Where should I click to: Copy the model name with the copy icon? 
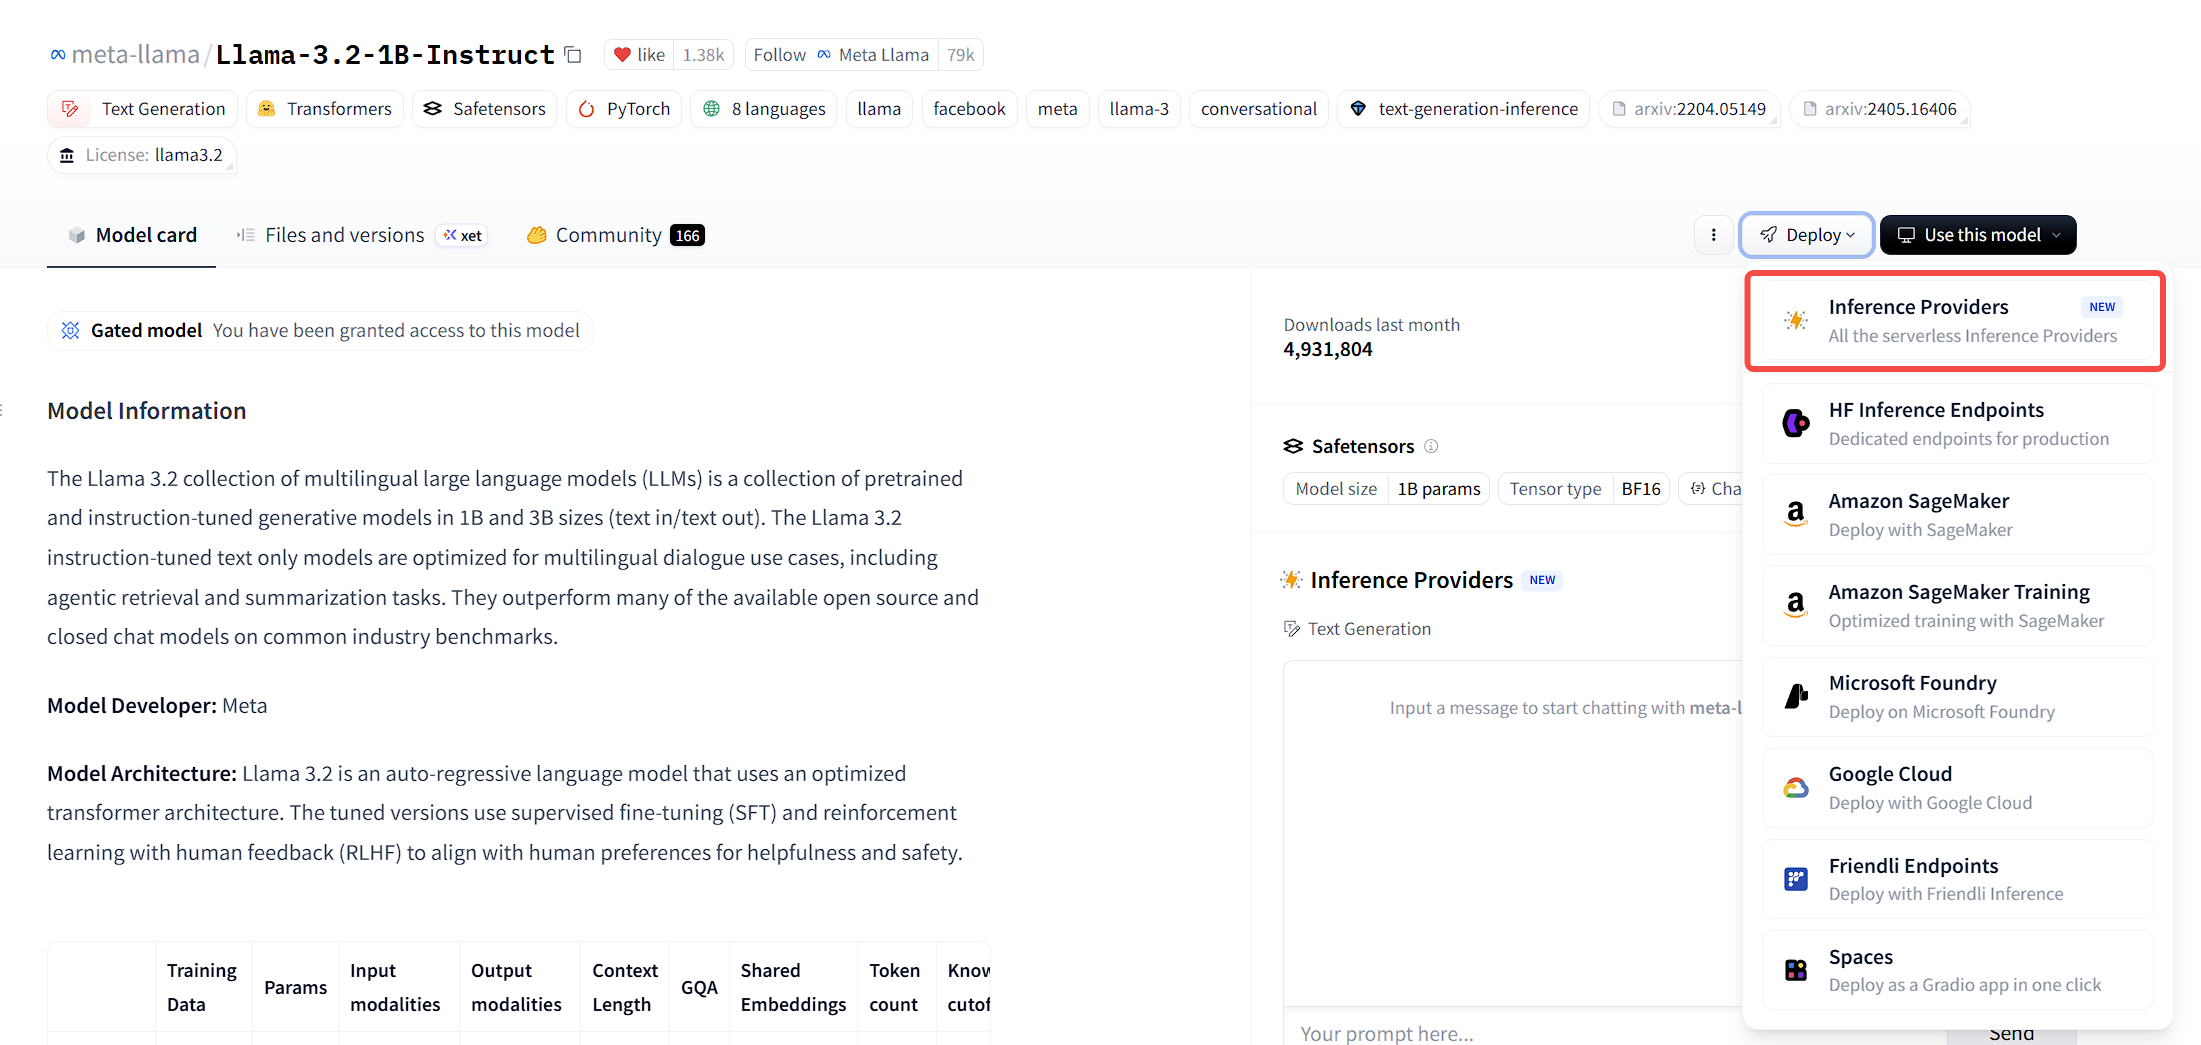coord(573,55)
